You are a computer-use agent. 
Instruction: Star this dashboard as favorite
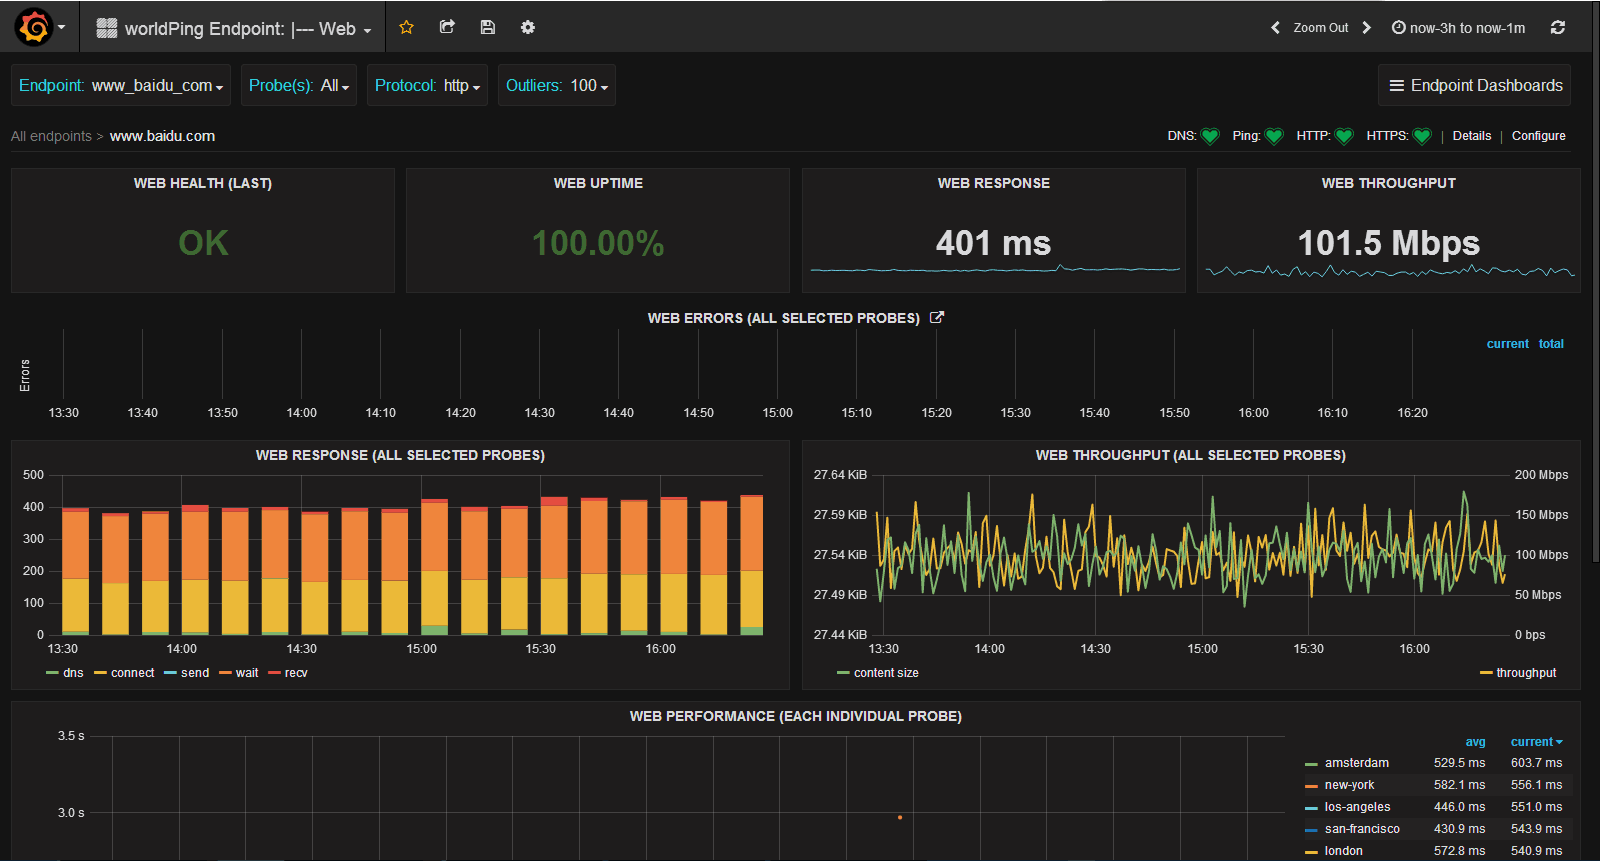click(x=406, y=27)
